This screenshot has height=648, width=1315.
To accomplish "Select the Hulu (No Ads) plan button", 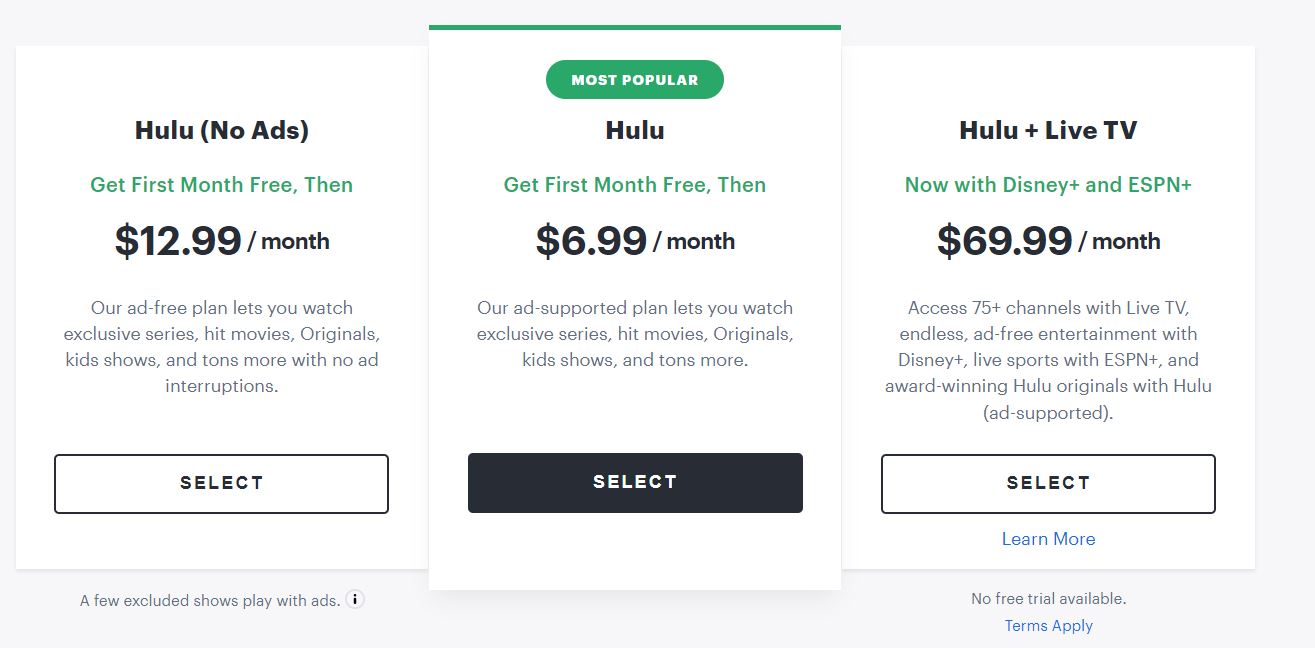I will tap(221, 484).
